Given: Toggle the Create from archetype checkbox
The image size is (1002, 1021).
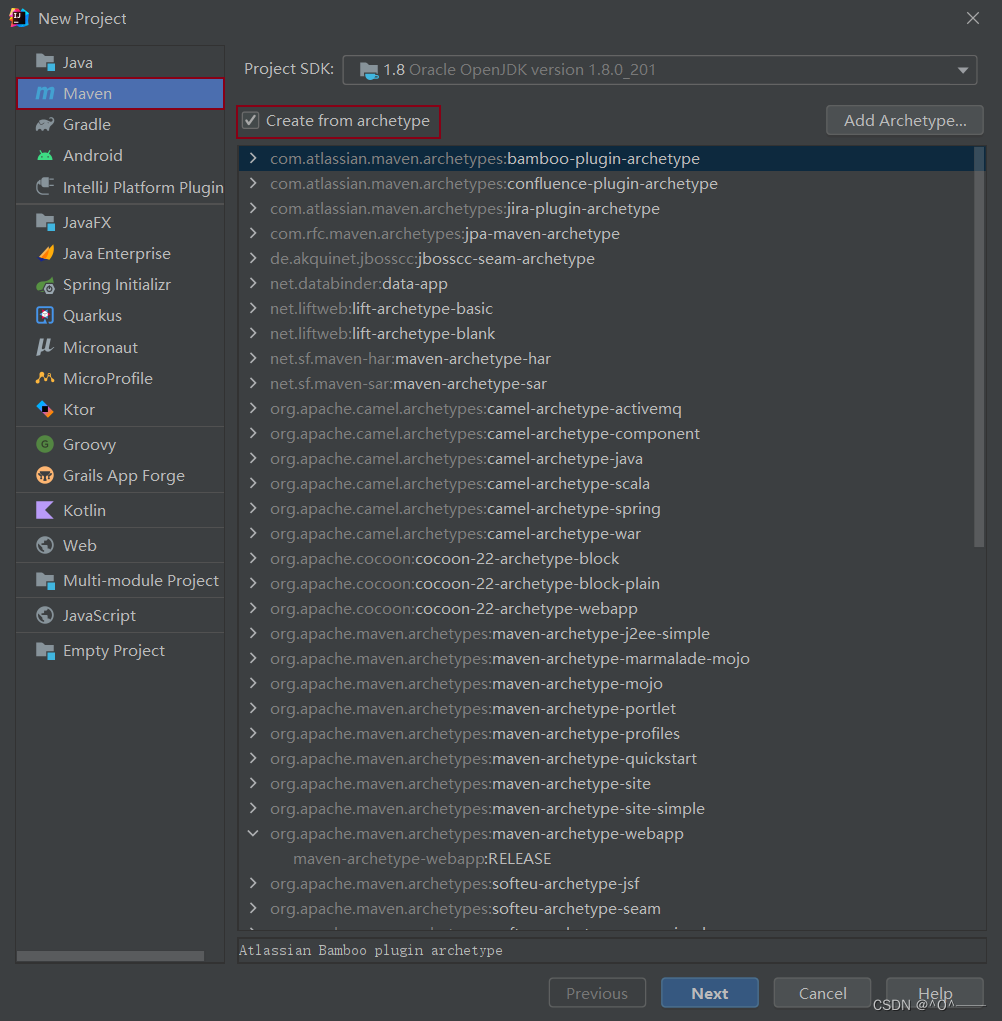Looking at the screenshot, I should point(251,120).
